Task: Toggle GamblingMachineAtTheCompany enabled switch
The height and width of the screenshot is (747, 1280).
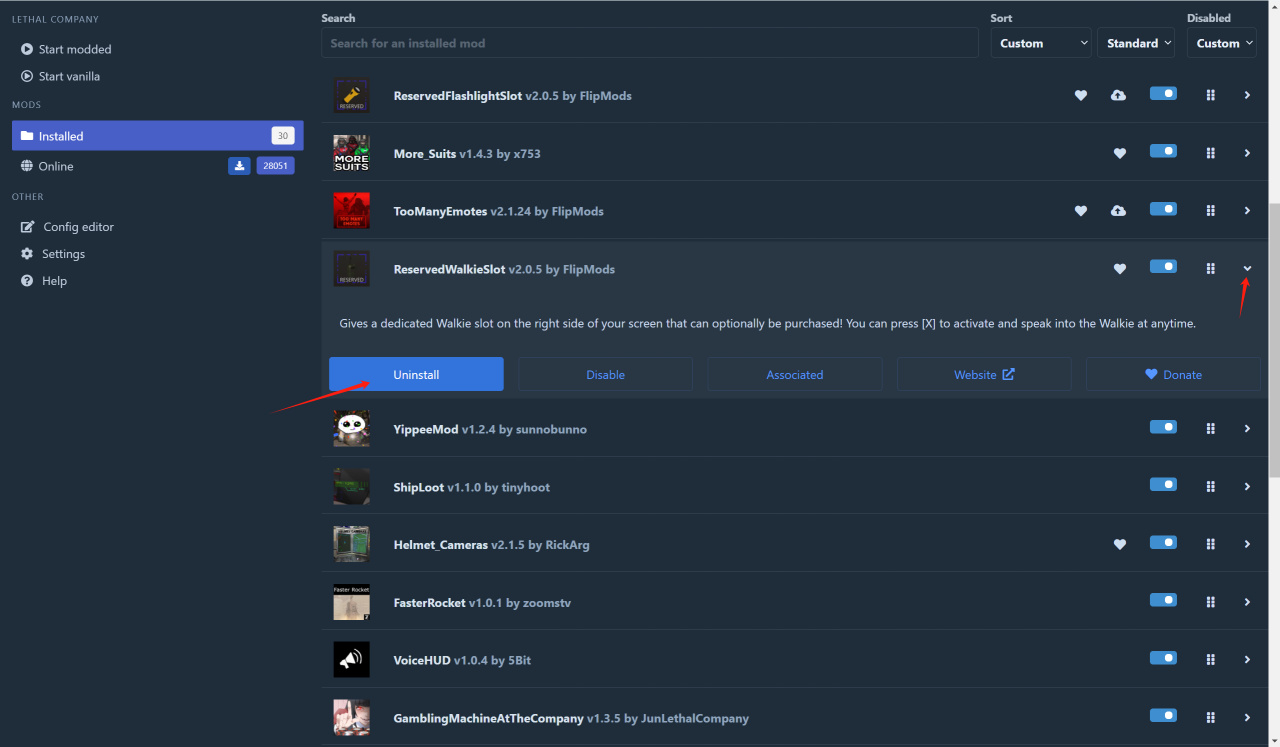Action: point(1163,715)
